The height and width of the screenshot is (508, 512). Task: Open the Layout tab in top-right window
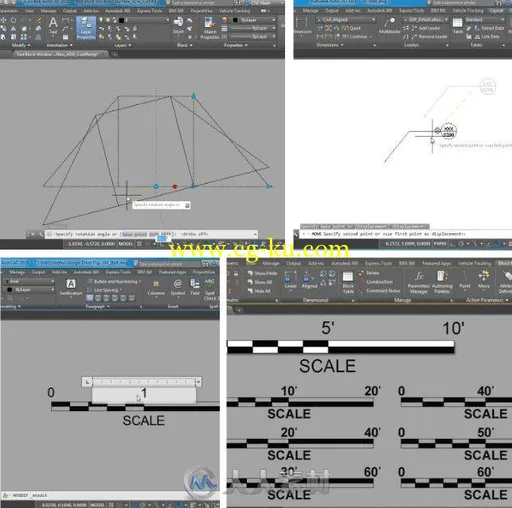(496, 11)
